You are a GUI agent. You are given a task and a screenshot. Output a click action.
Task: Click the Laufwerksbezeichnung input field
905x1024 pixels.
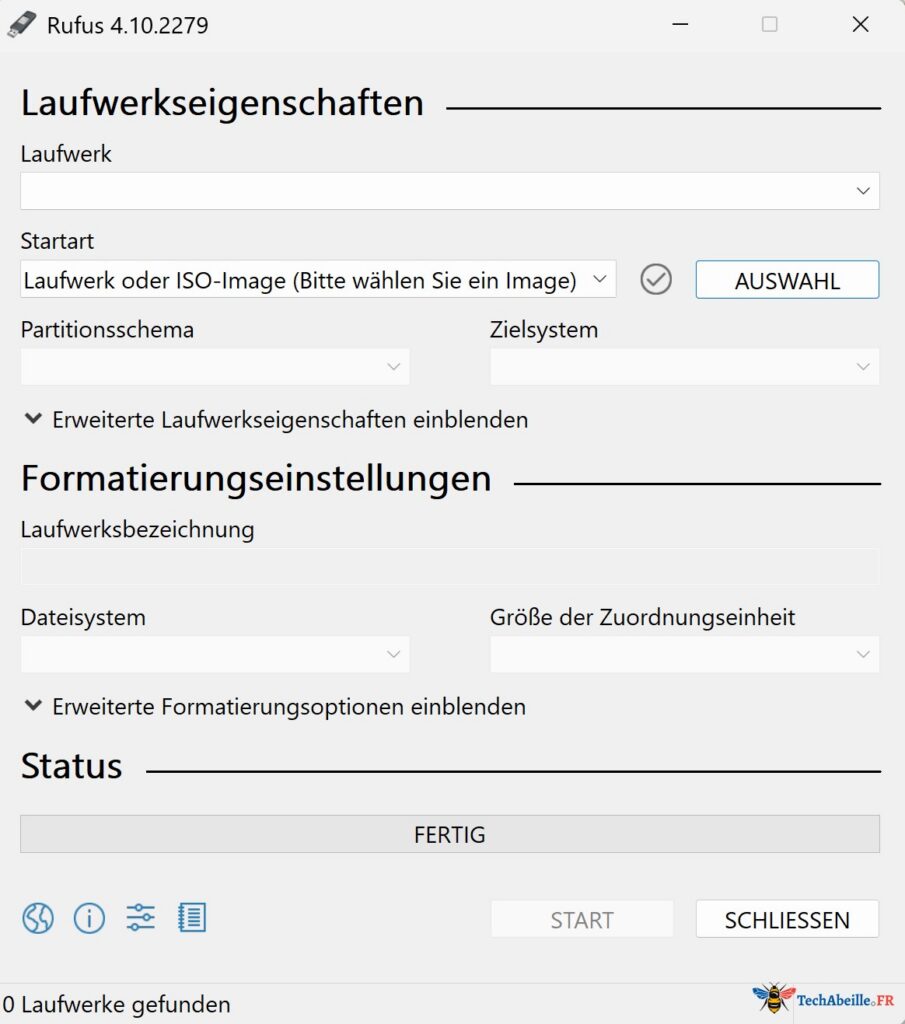click(450, 566)
